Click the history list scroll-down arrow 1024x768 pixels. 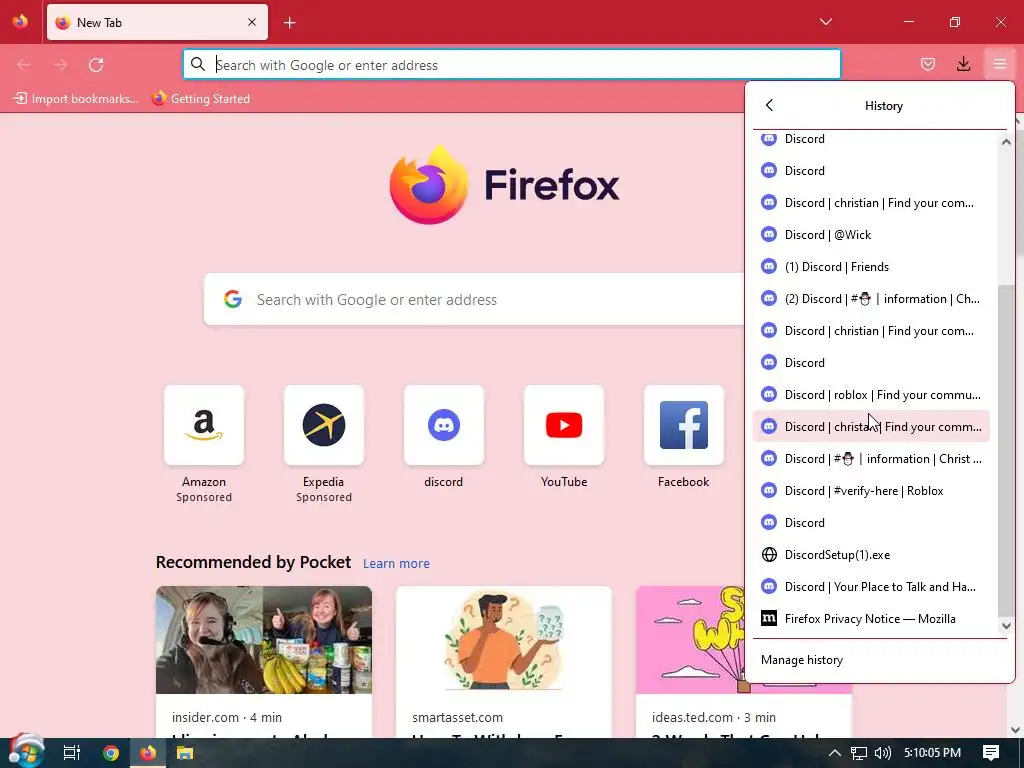click(1006, 626)
